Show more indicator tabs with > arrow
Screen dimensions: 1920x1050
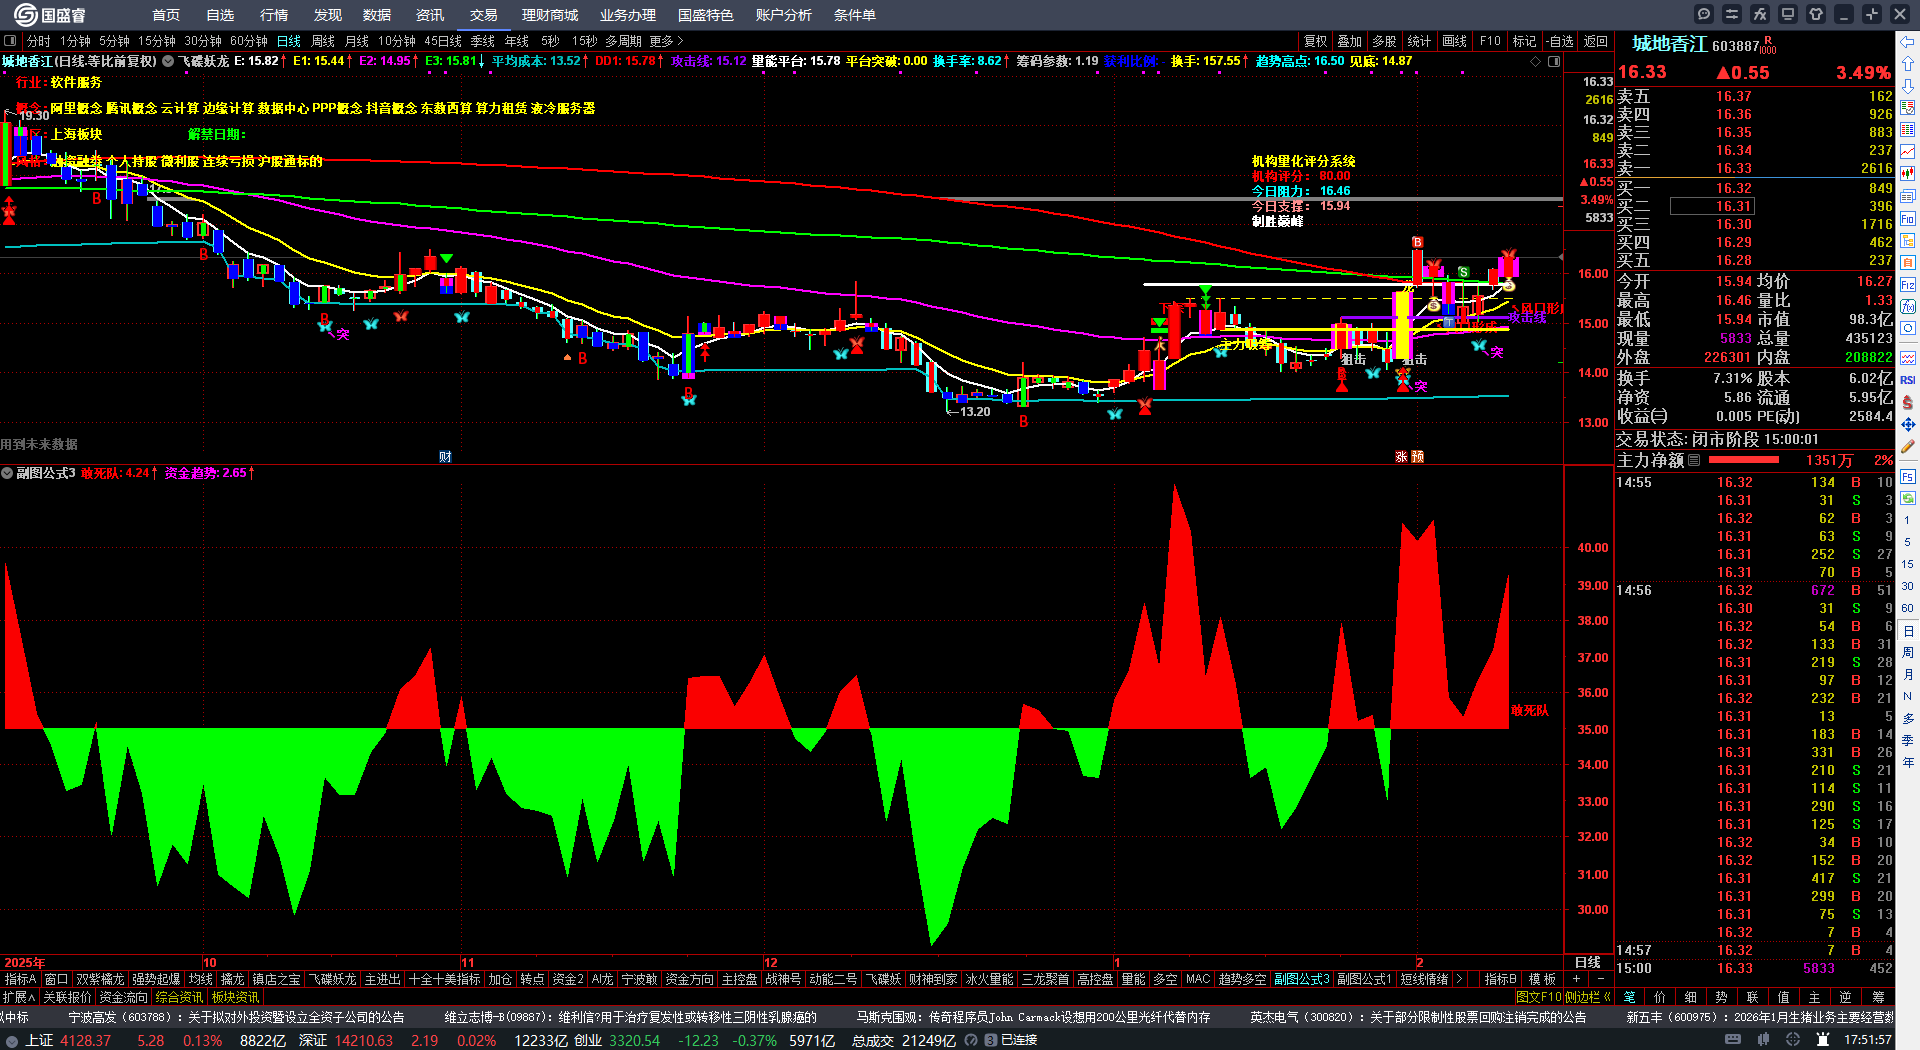(x=1459, y=979)
